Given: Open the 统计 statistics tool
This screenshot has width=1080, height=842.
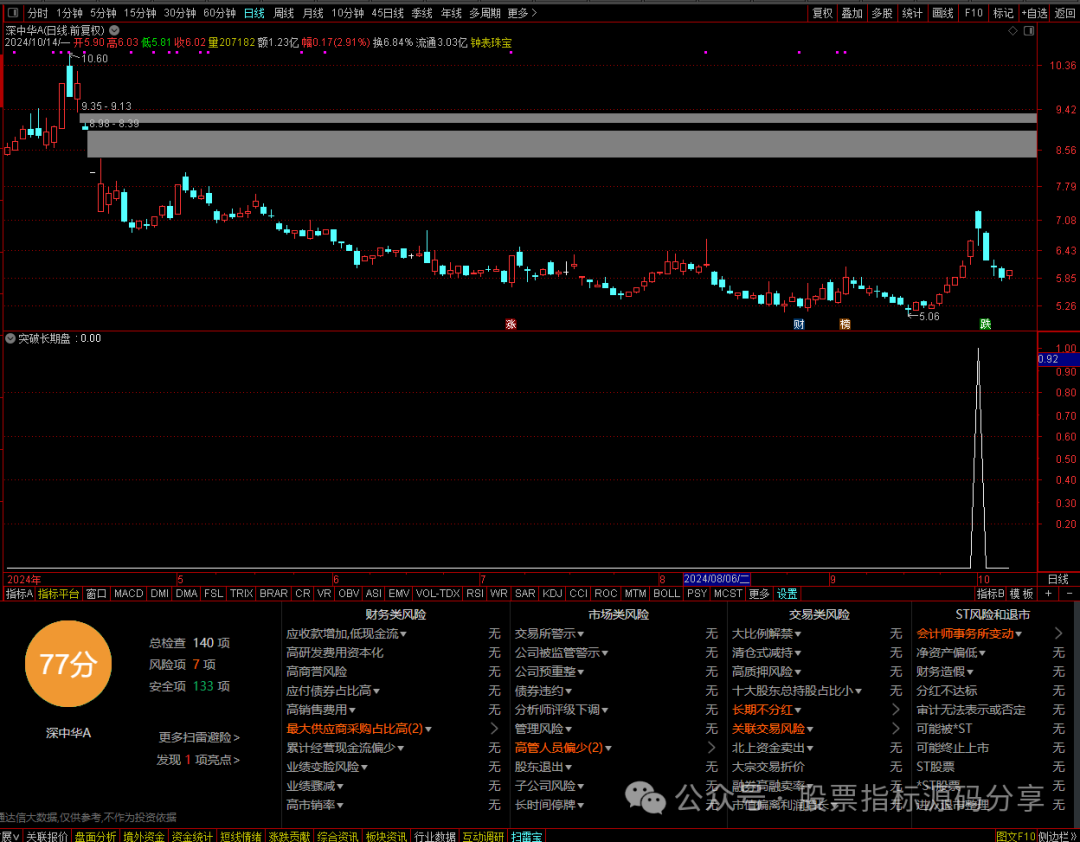Looking at the screenshot, I should pyautogui.click(x=913, y=13).
